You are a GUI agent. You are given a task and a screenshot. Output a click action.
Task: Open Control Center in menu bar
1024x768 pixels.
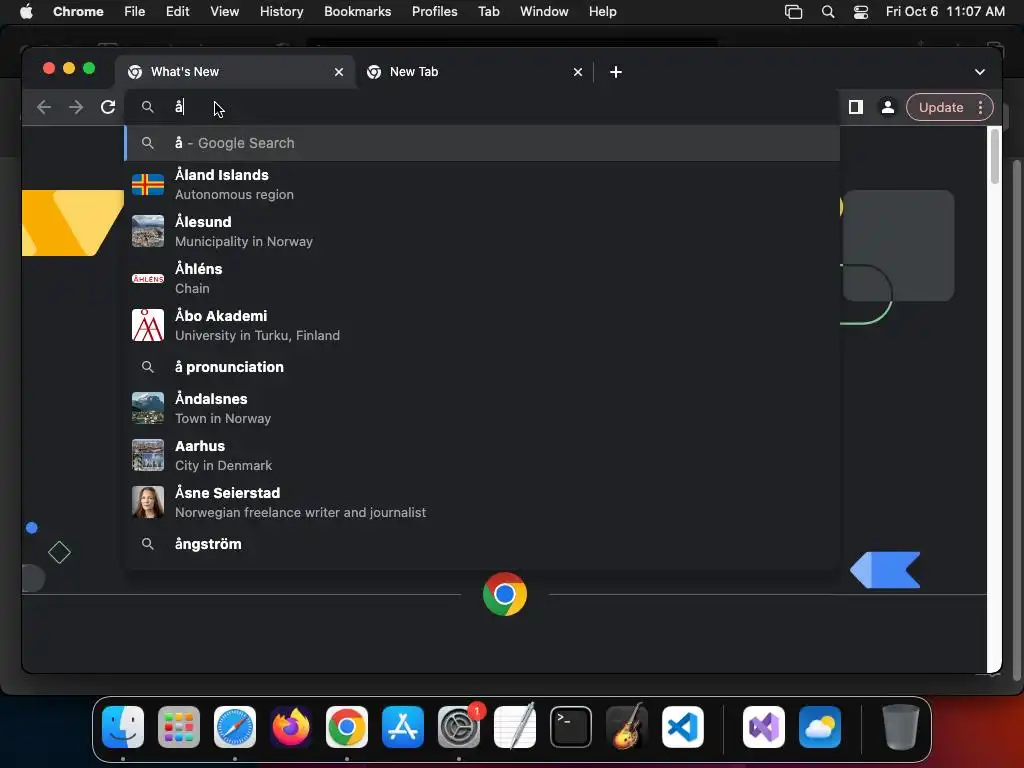point(861,12)
